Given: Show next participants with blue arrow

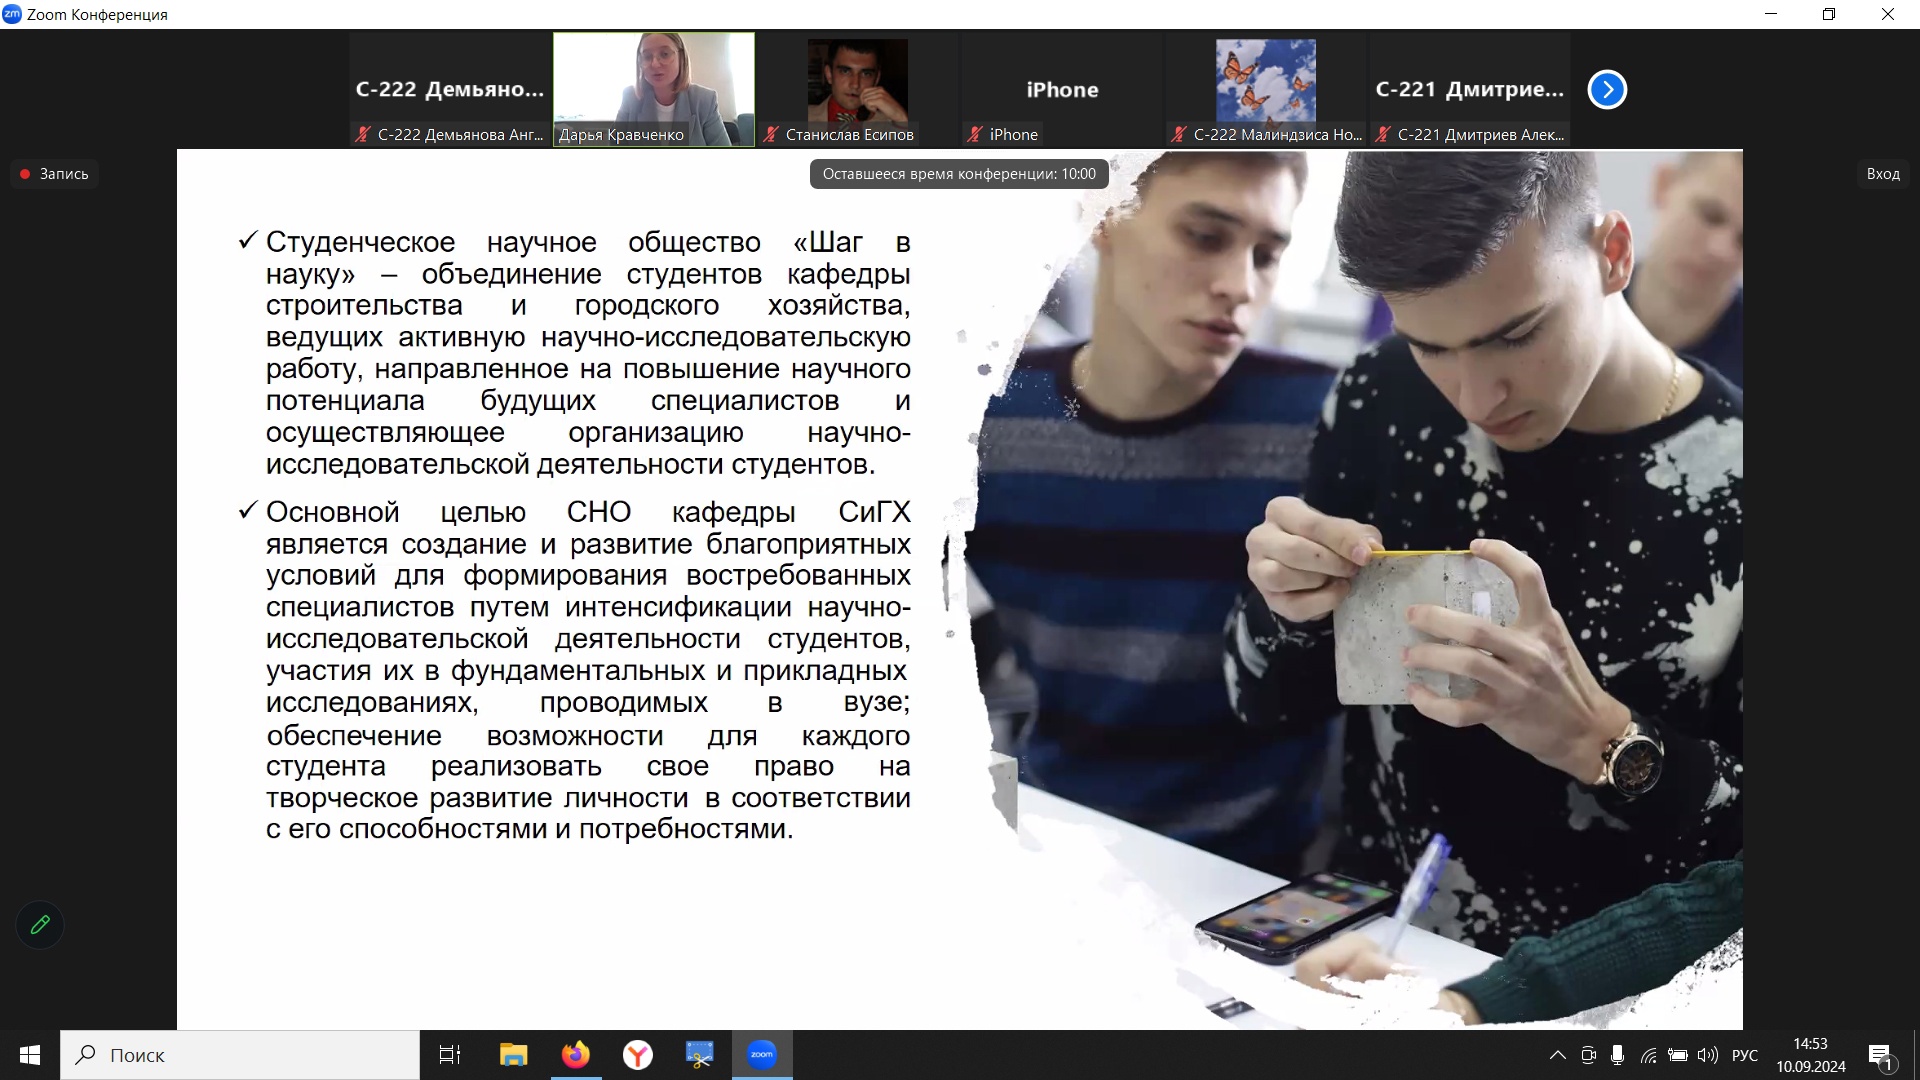Looking at the screenshot, I should click(1607, 90).
